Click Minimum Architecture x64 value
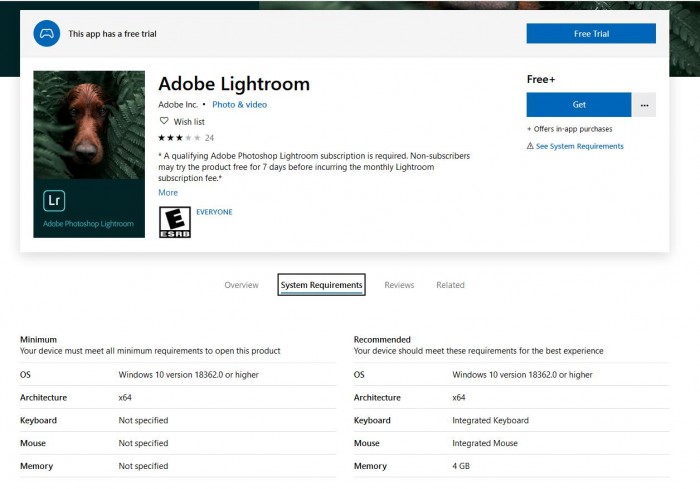This screenshot has height=489, width=700. 125,397
